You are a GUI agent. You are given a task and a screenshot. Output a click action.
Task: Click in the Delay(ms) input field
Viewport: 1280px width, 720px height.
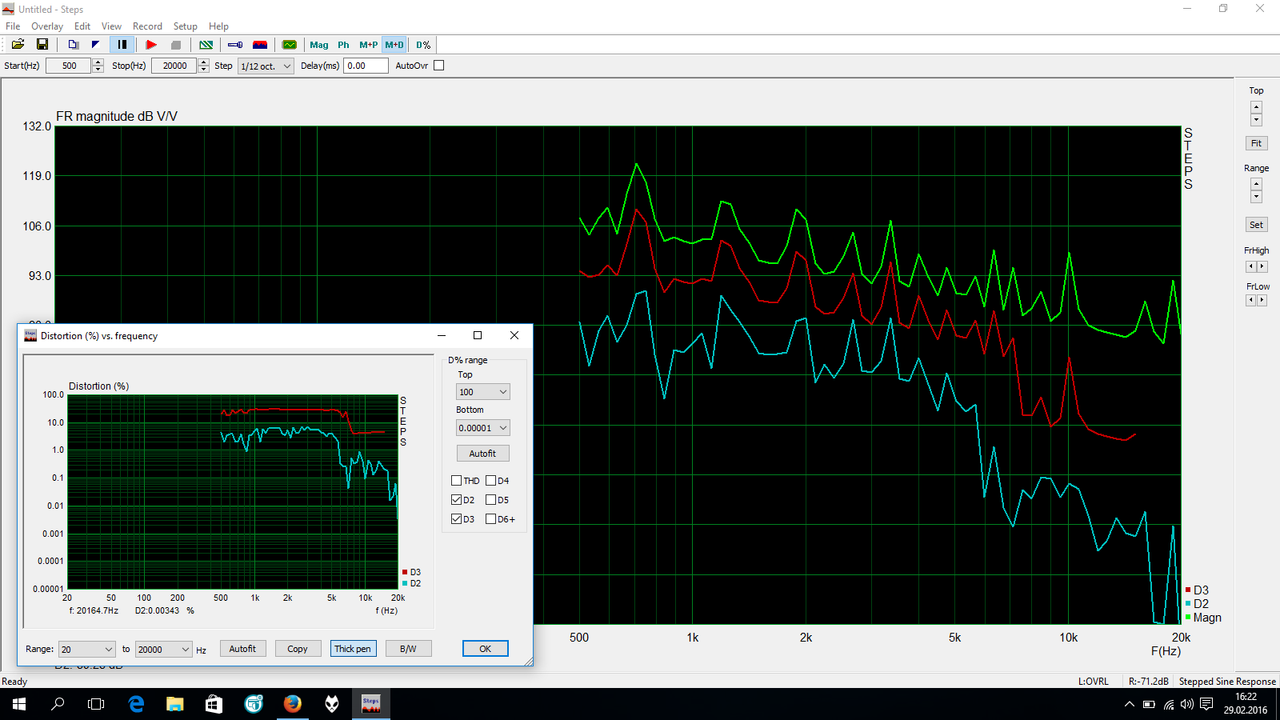366,66
